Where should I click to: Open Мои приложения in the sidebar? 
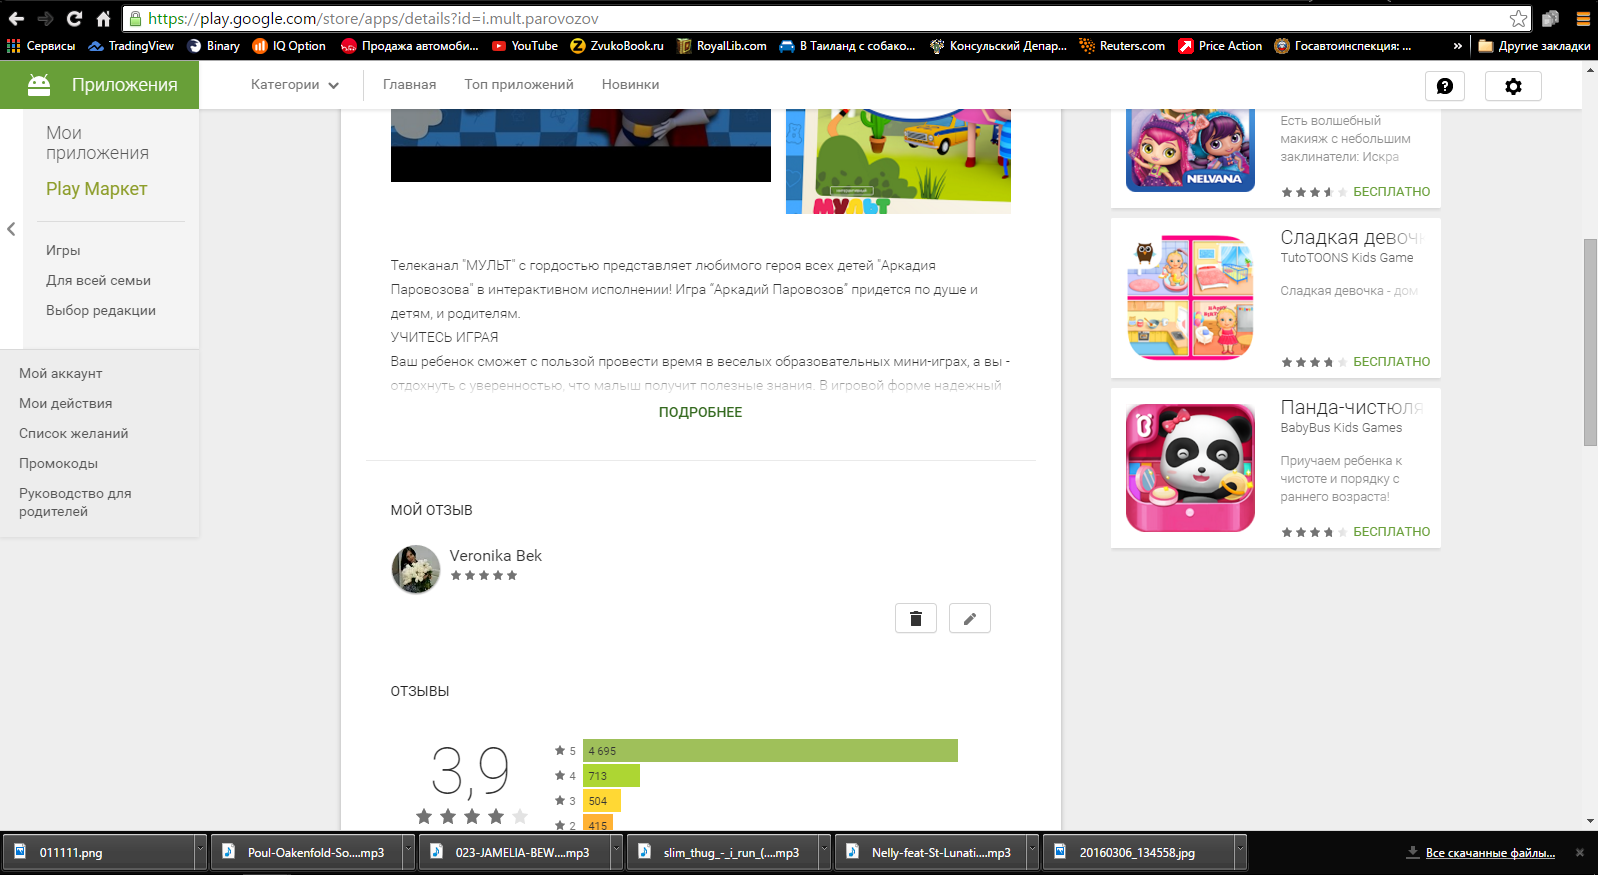[97, 143]
